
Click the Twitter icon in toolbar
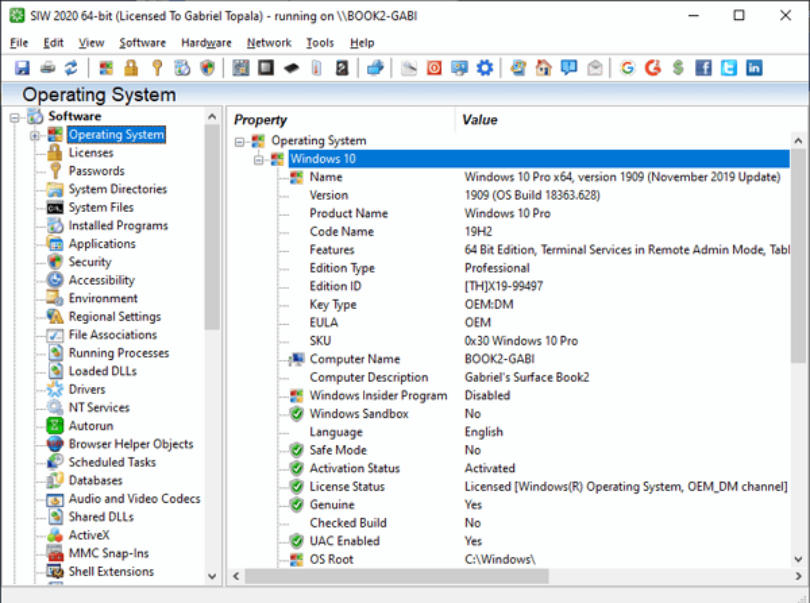click(728, 68)
